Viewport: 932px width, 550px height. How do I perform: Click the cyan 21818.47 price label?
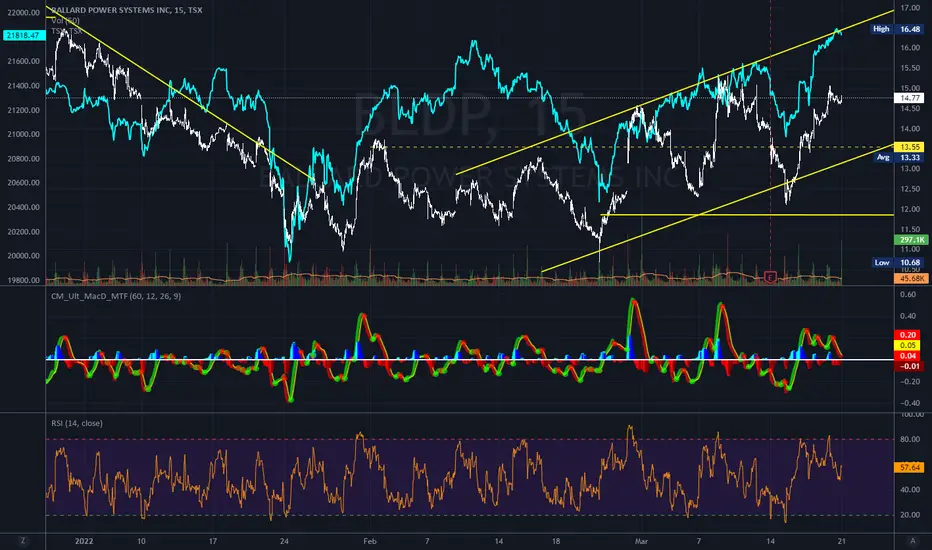click(24, 36)
